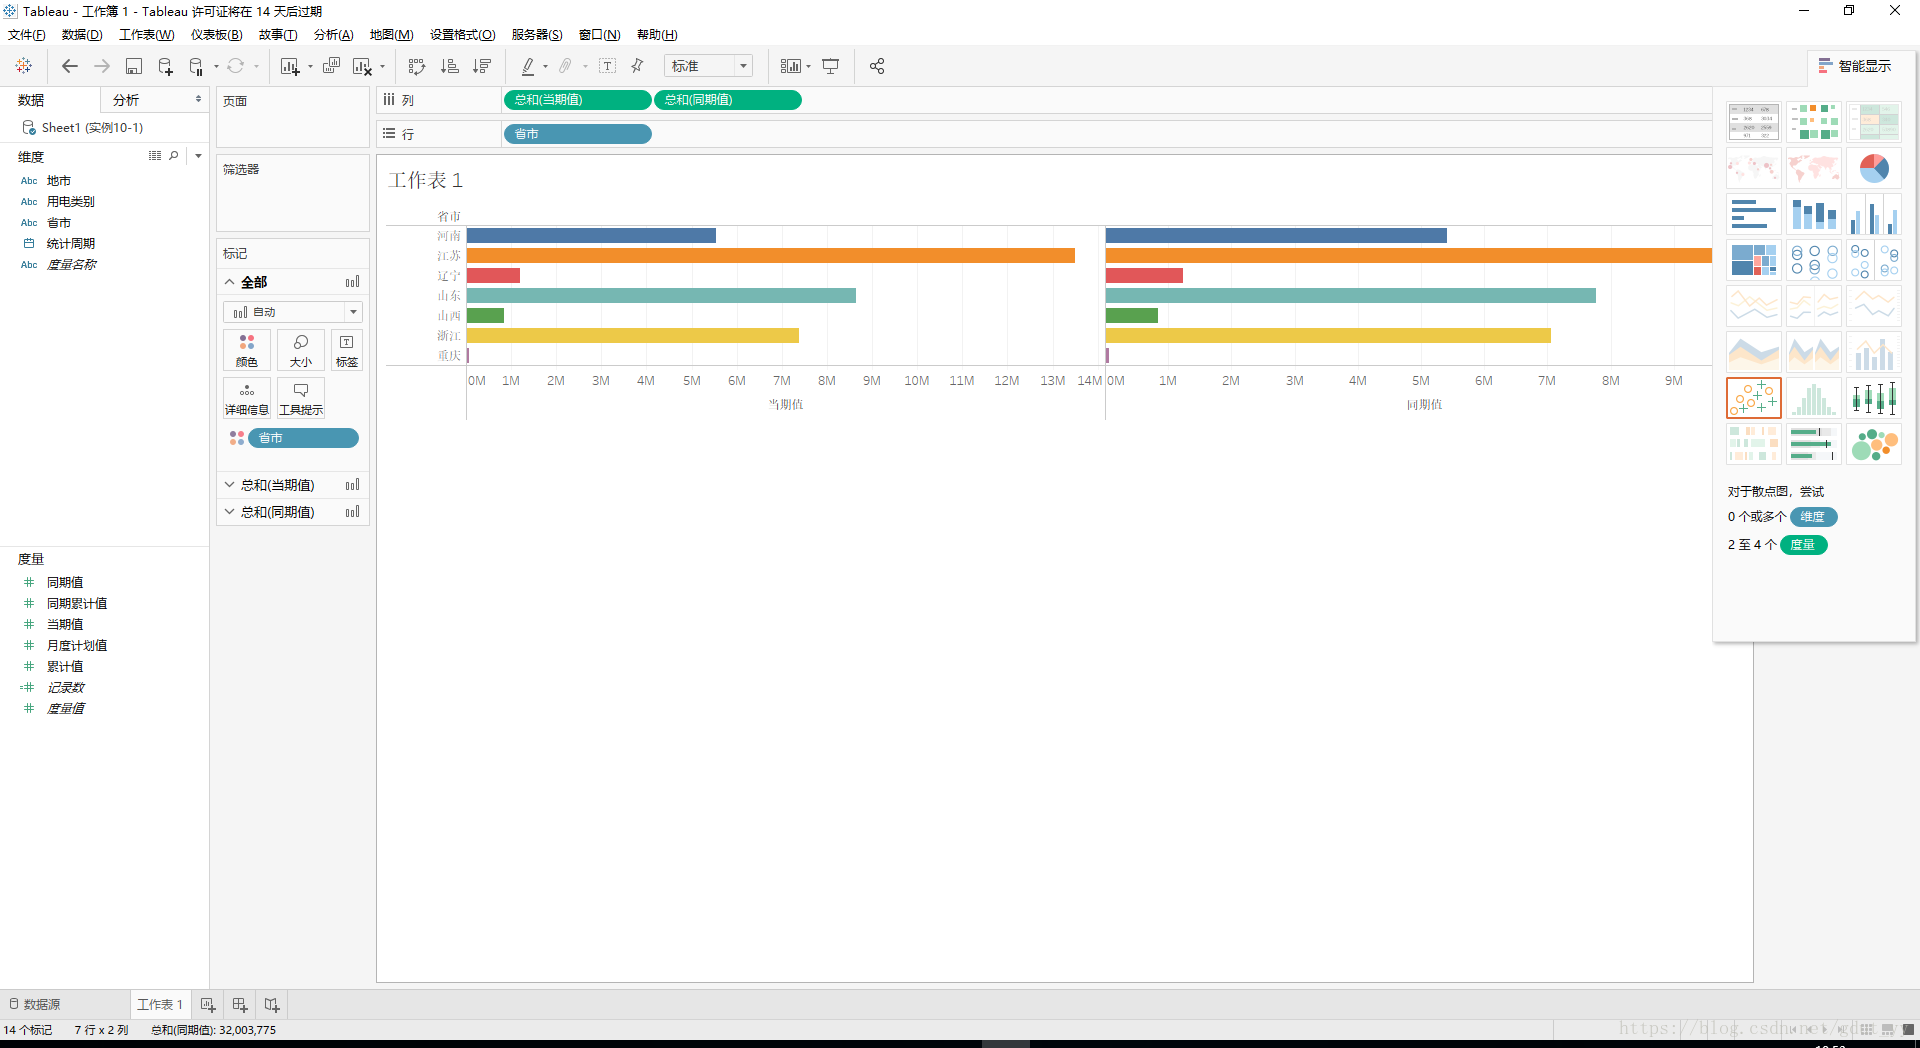Open the 文件(F) menu
Image resolution: width=1920 pixels, height=1048 pixels.
(27, 35)
